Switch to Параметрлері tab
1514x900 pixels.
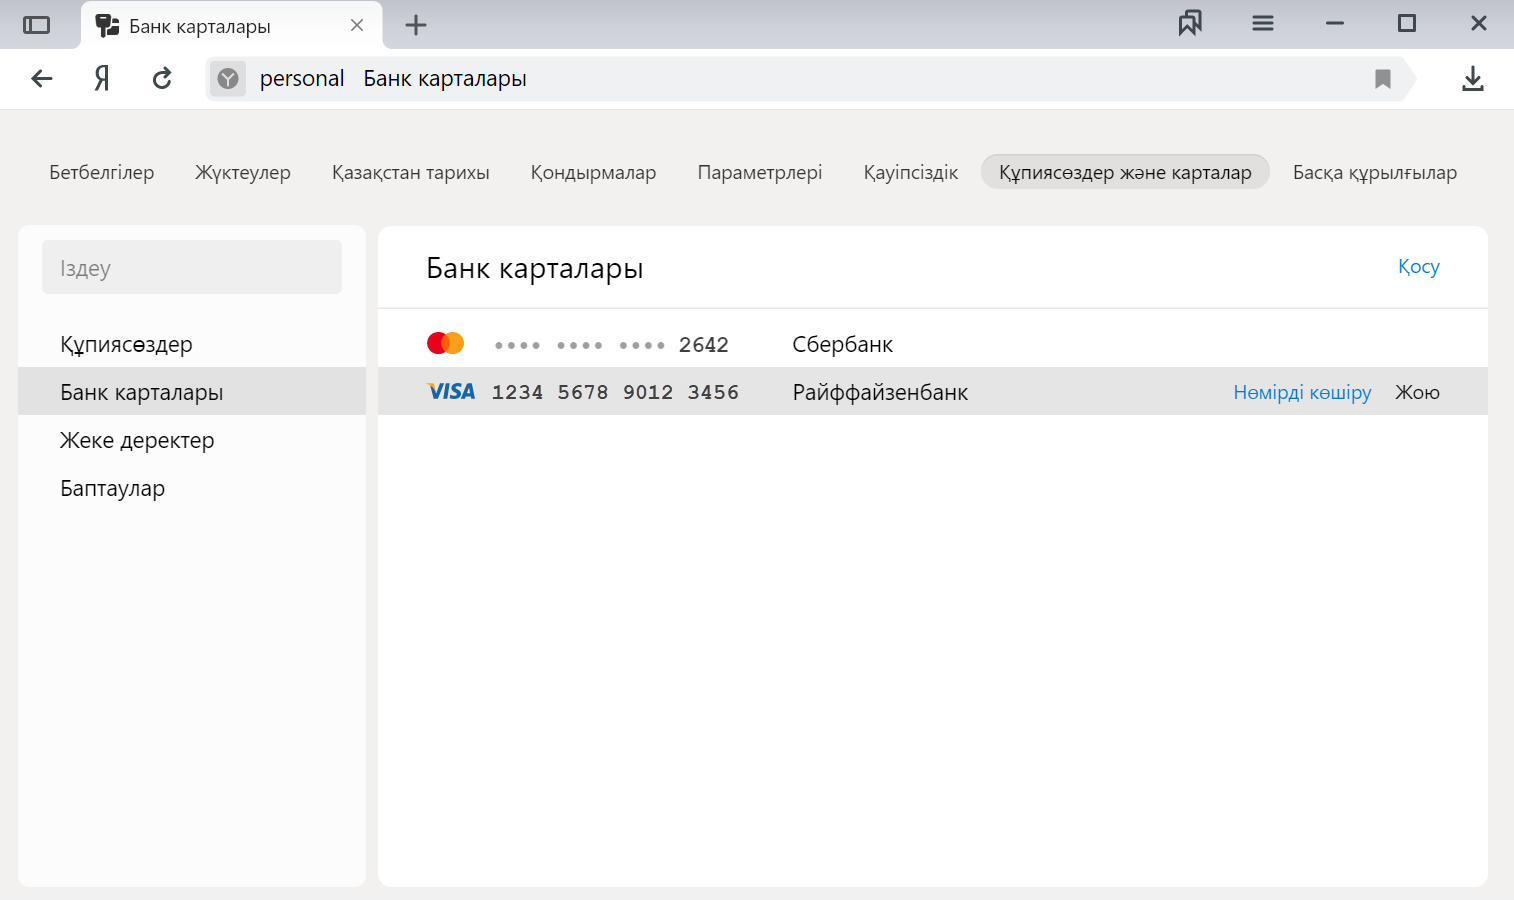pos(760,172)
